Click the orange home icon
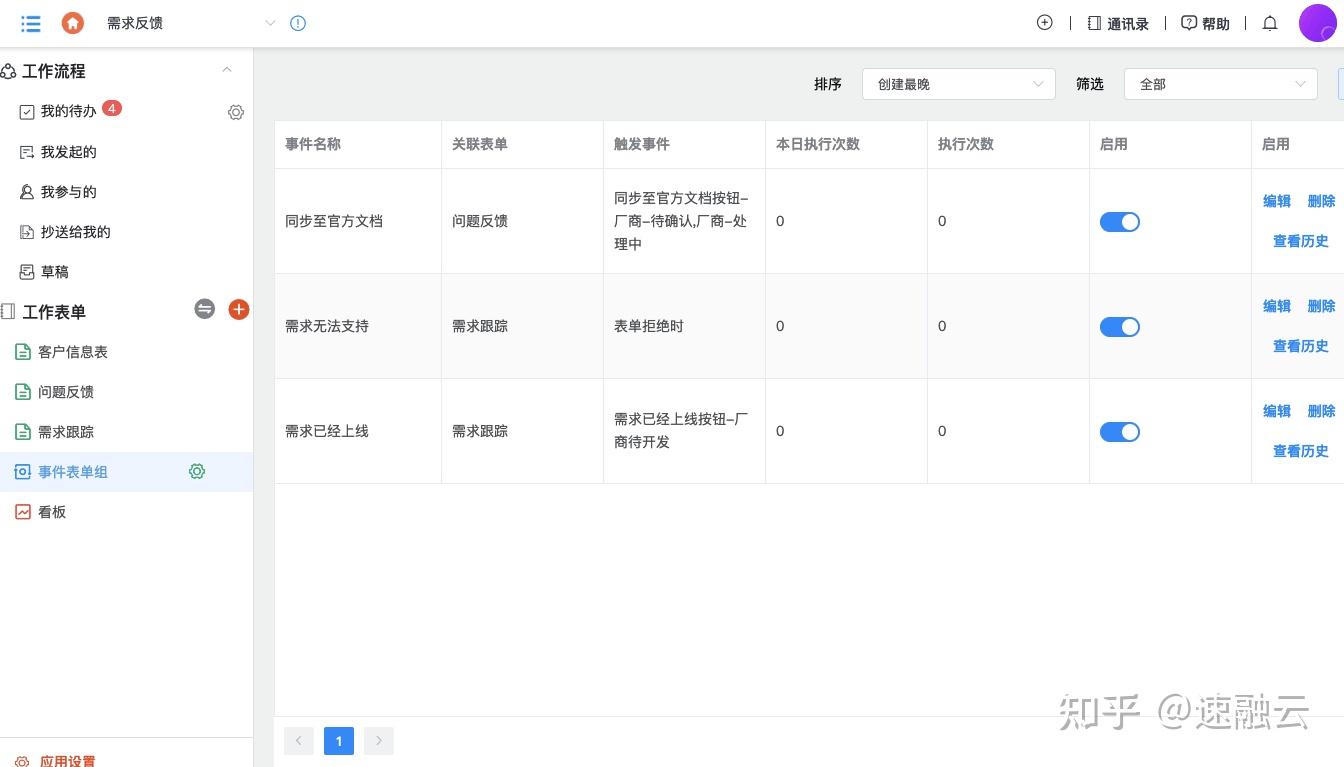The height and width of the screenshot is (767, 1344). point(73,23)
